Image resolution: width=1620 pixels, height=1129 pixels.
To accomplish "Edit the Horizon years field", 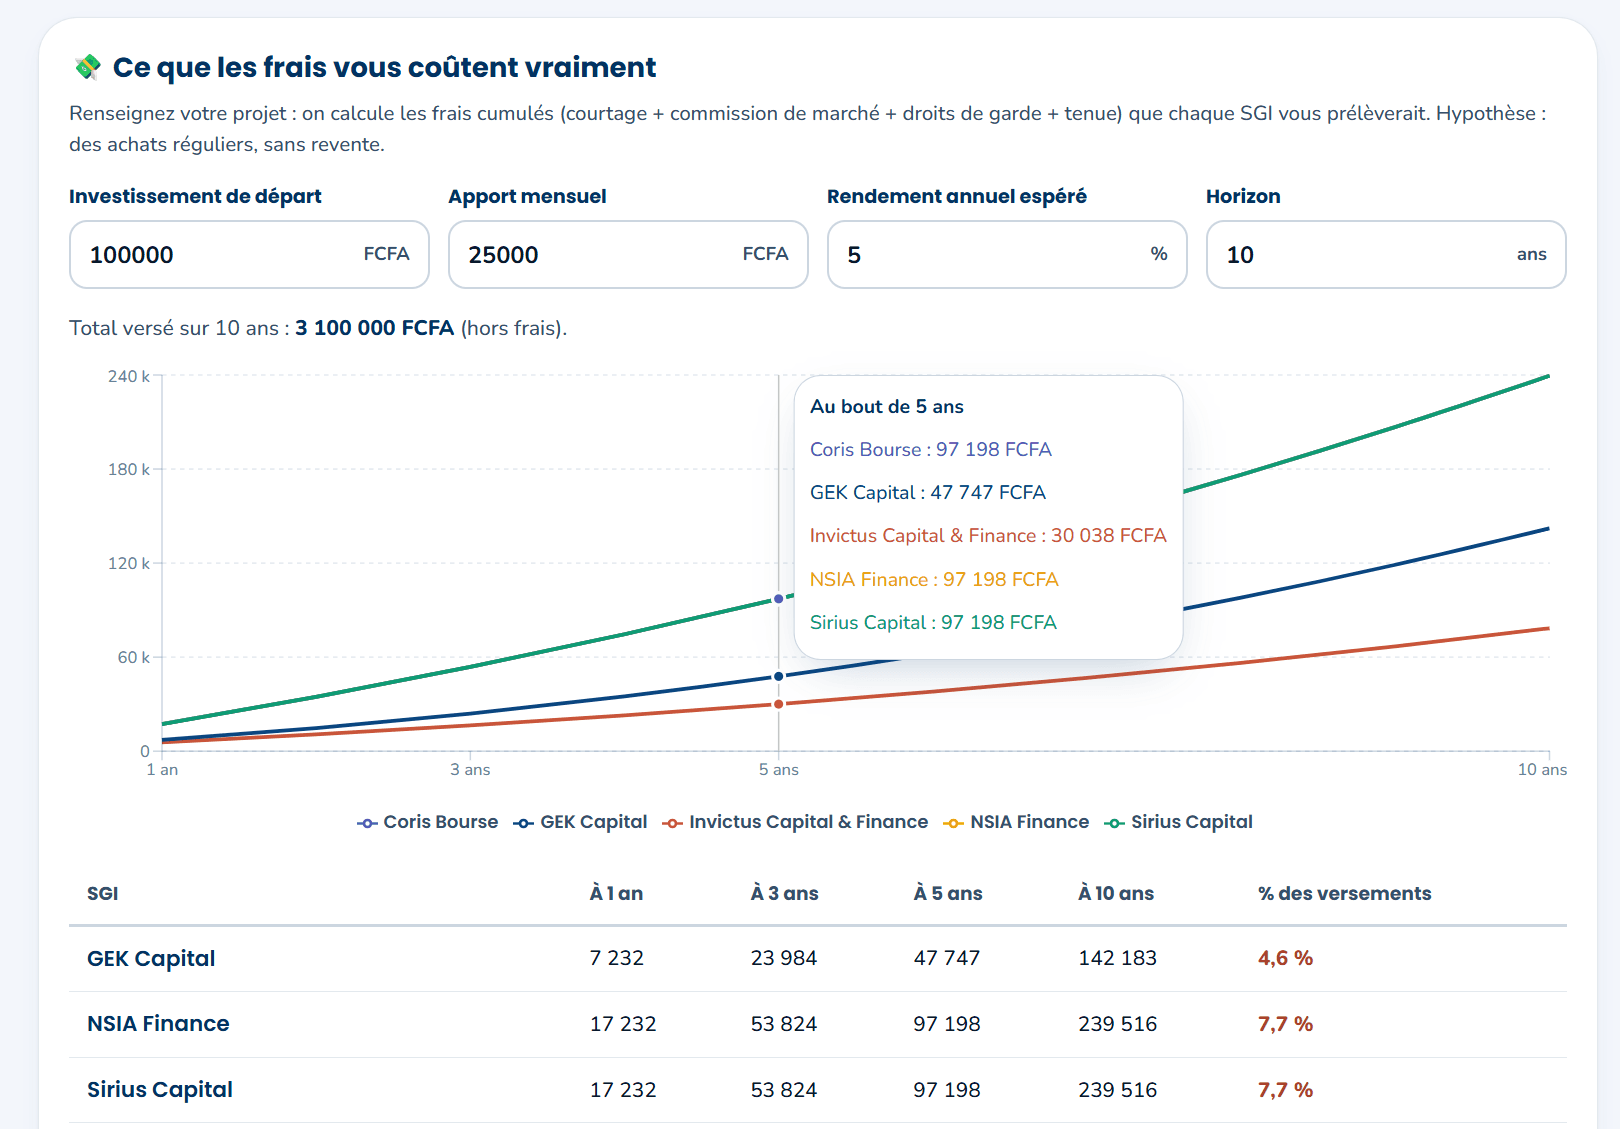I will point(1386,254).
